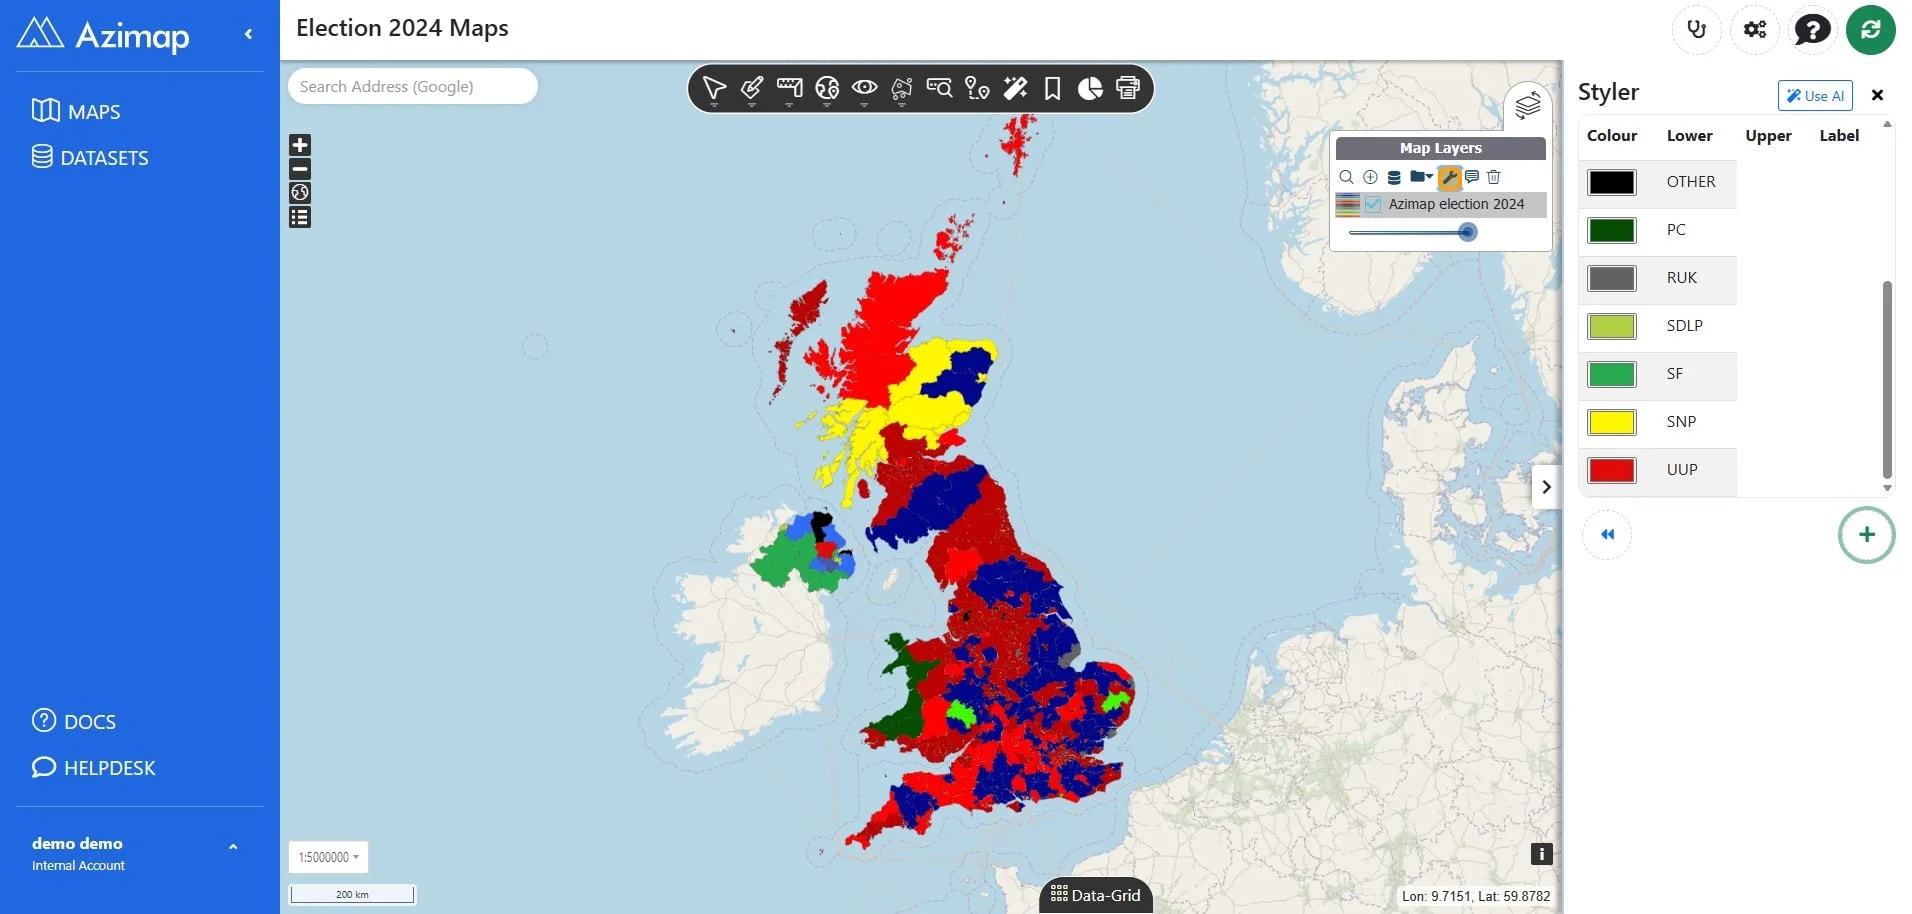1912x914 pixels.
Task: Open the Data-Grid panel
Action: tap(1096, 895)
